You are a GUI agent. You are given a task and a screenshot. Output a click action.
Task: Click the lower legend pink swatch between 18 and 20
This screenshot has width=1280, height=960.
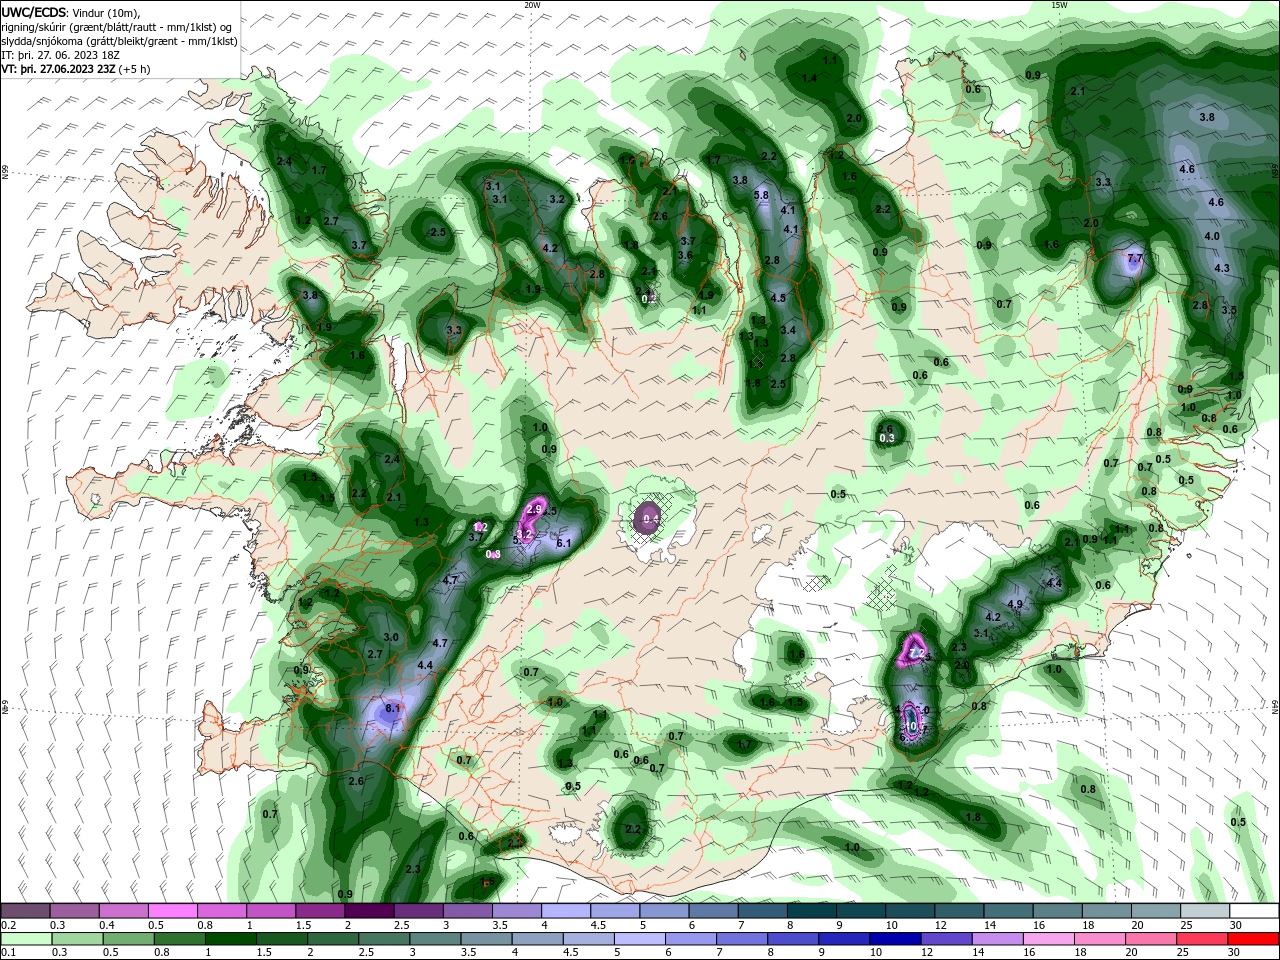[x=1101, y=939]
